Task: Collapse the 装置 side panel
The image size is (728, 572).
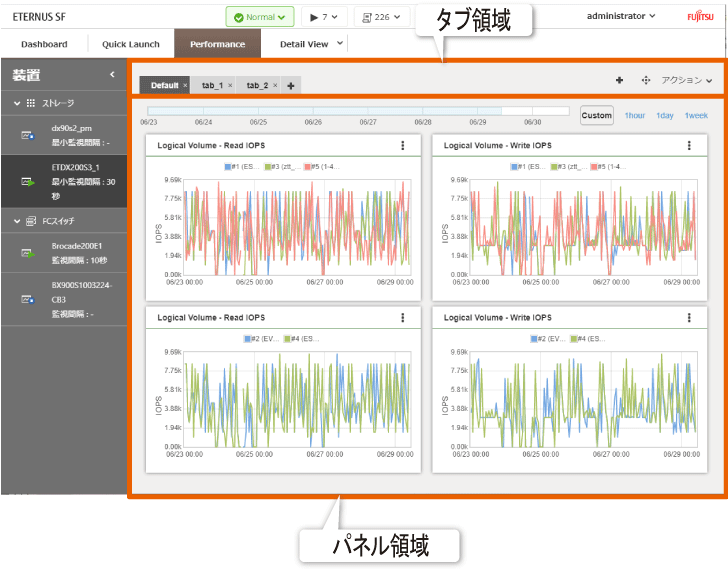Action: coord(112,74)
